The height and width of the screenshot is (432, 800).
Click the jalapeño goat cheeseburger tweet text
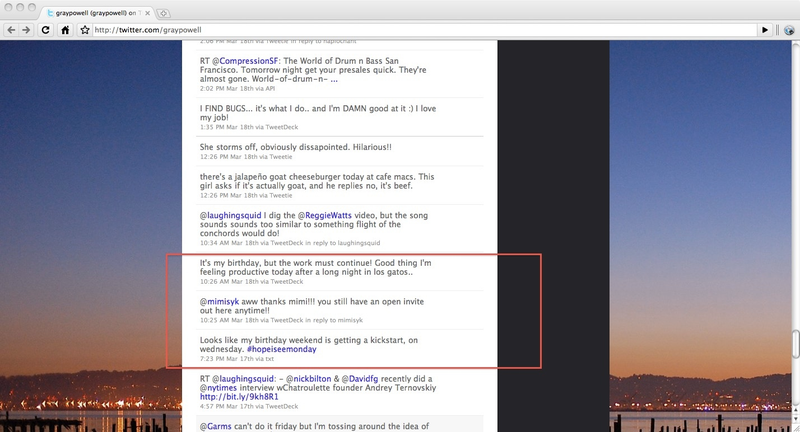317,181
